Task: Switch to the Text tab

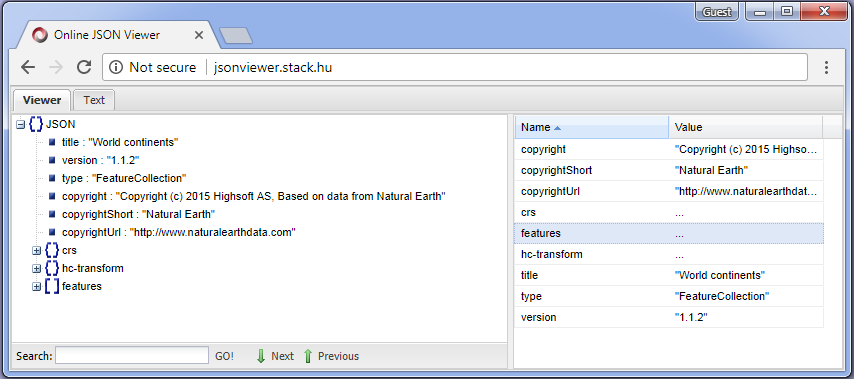Action: coord(94,100)
